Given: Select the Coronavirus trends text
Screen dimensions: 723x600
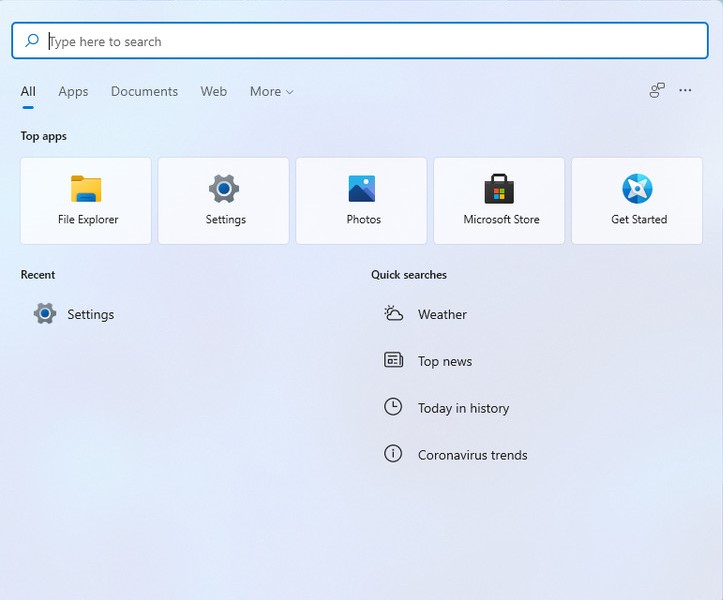Looking at the screenshot, I should point(473,455).
